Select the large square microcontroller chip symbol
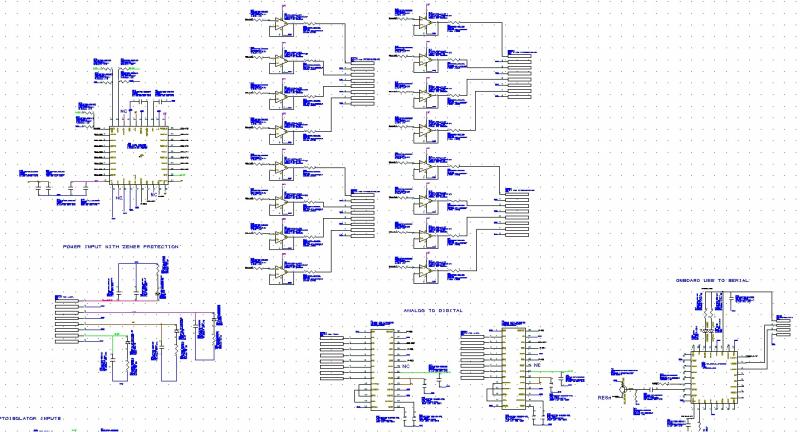This screenshot has height=432, width=800. tap(138, 154)
